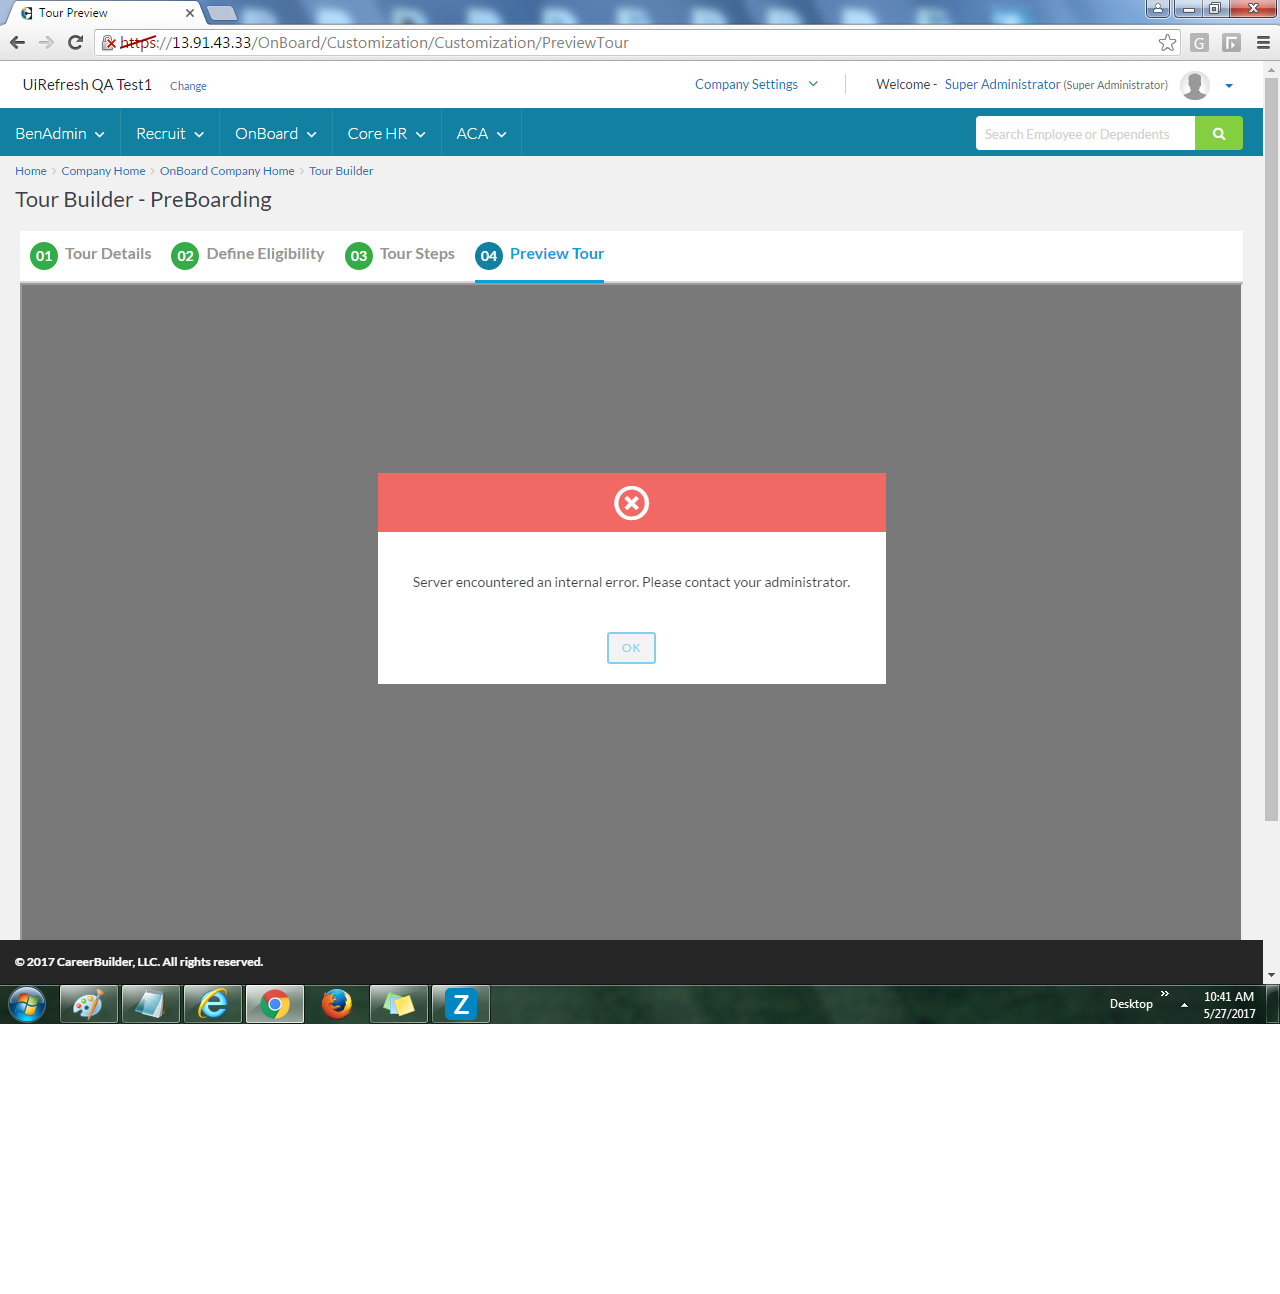
Task: Click the step 01 circle badge
Action: (44, 256)
